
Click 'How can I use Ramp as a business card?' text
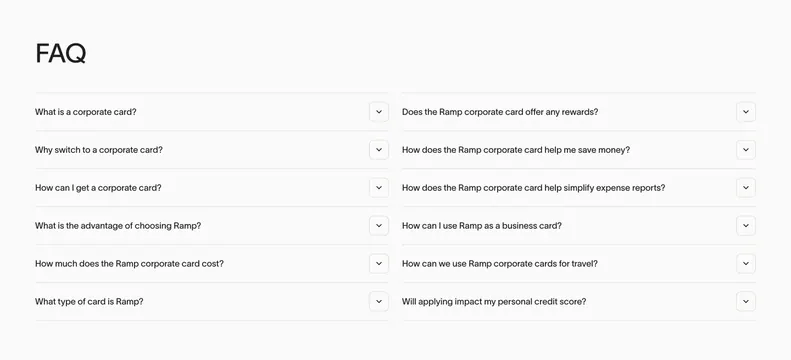482,226
